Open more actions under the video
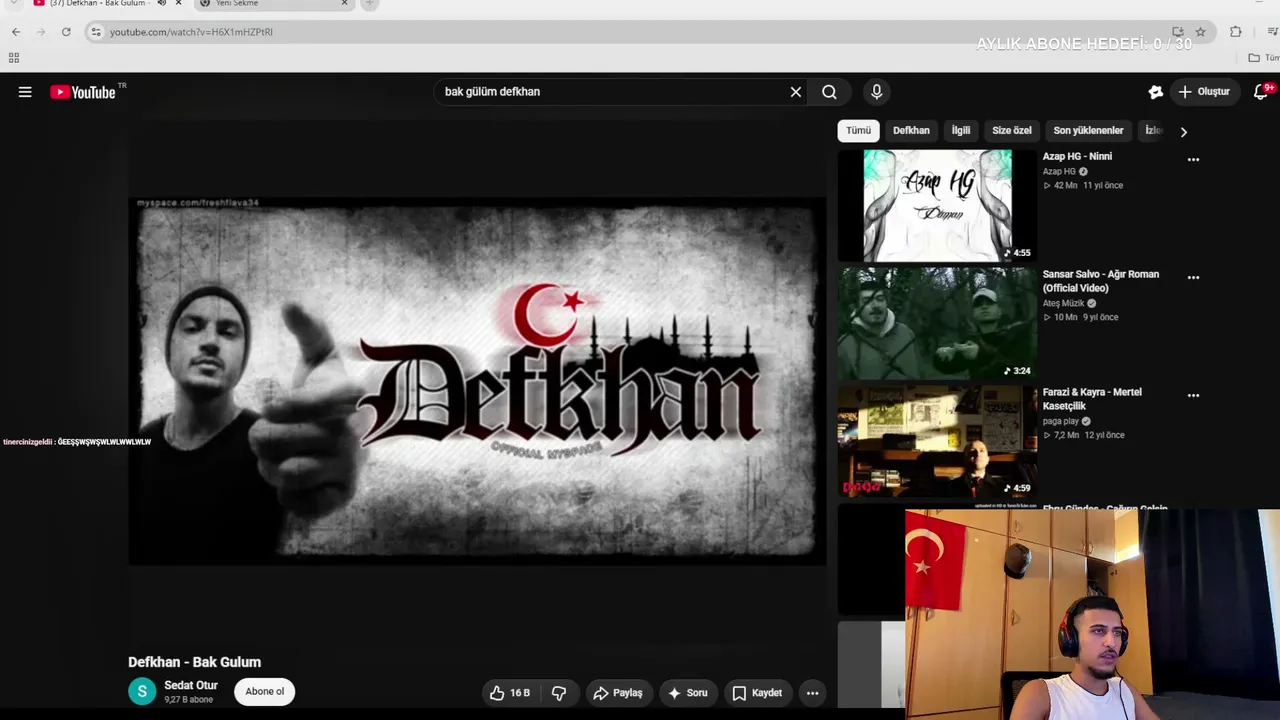 (x=813, y=693)
